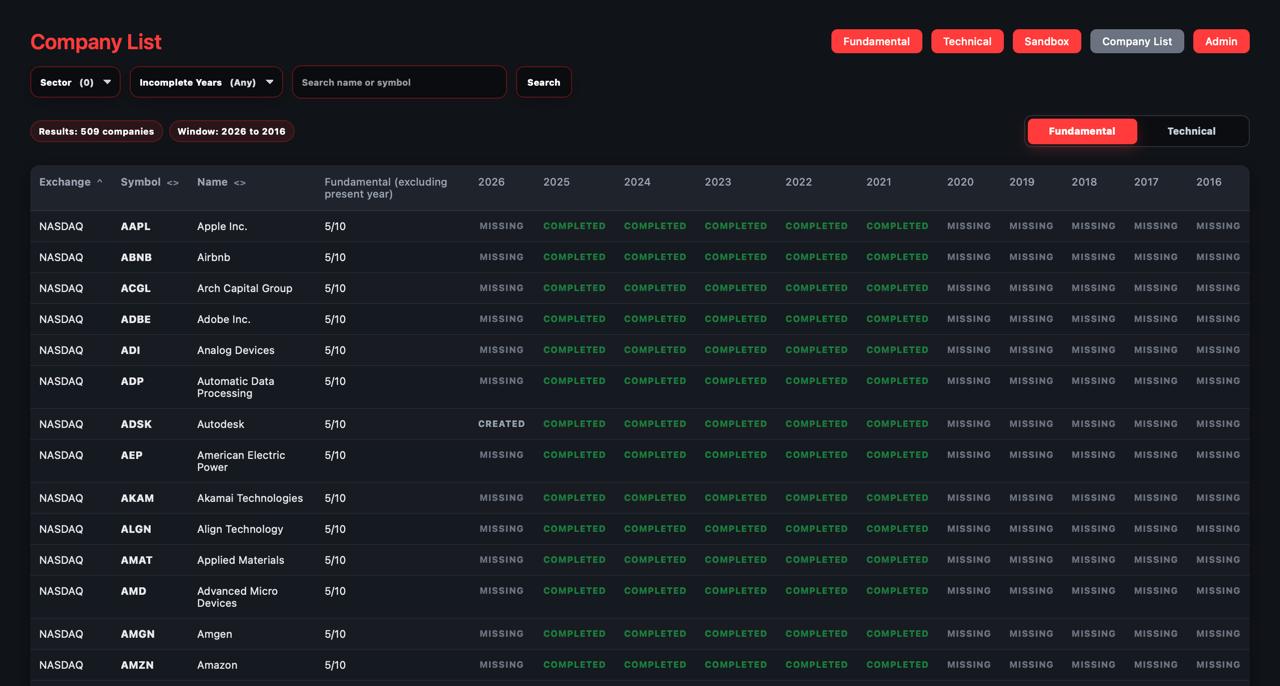The image size is (1280, 686).
Task: Open the Incomplete Years dropdown
Action: (206, 82)
